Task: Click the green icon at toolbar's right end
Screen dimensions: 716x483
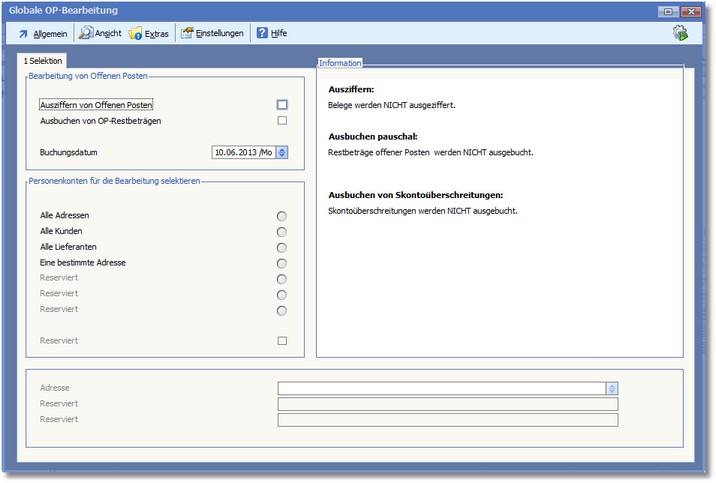Action: 681,33
